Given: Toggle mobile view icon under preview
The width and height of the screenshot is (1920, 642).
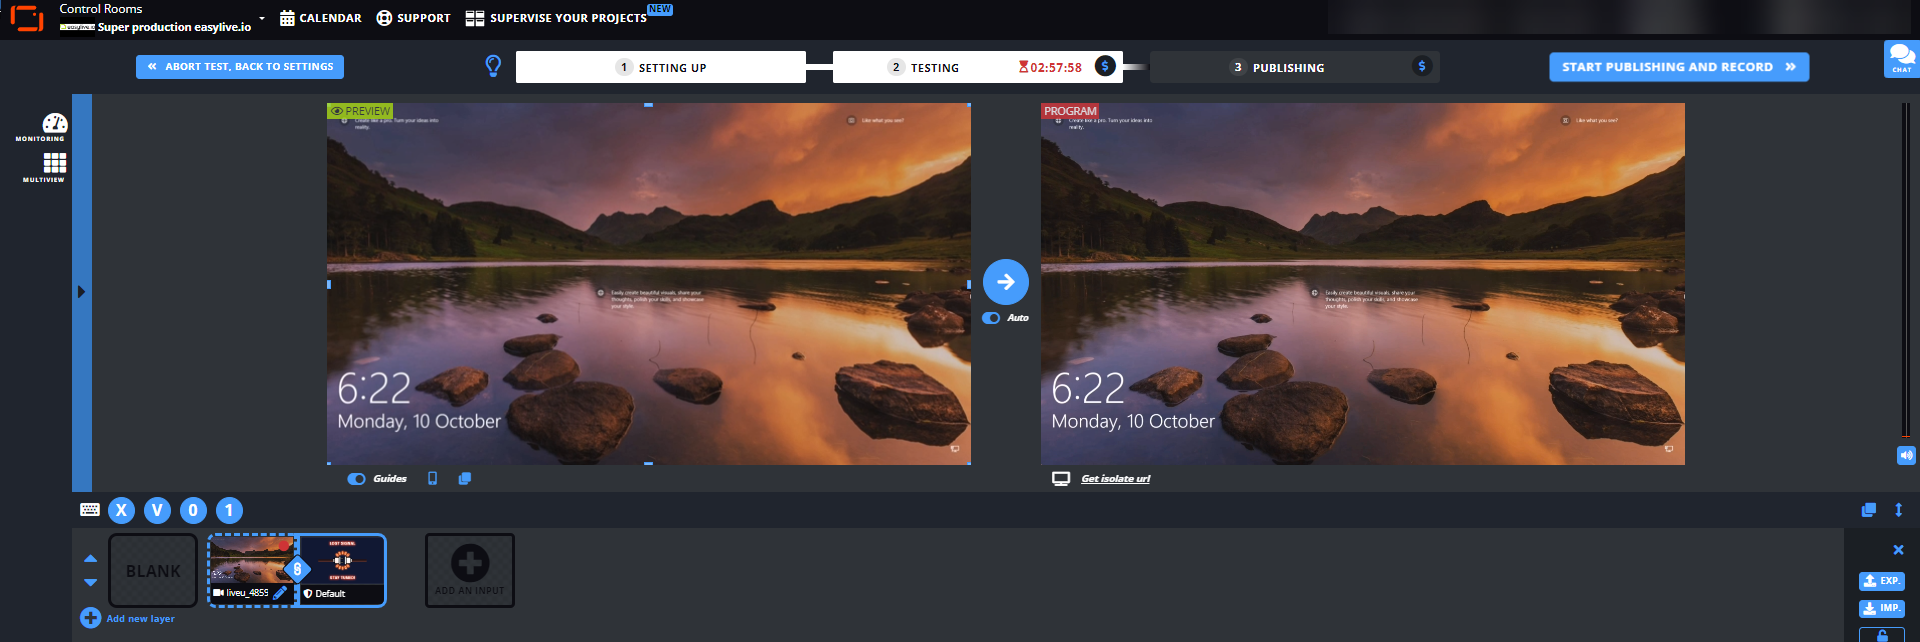Looking at the screenshot, I should (x=432, y=478).
